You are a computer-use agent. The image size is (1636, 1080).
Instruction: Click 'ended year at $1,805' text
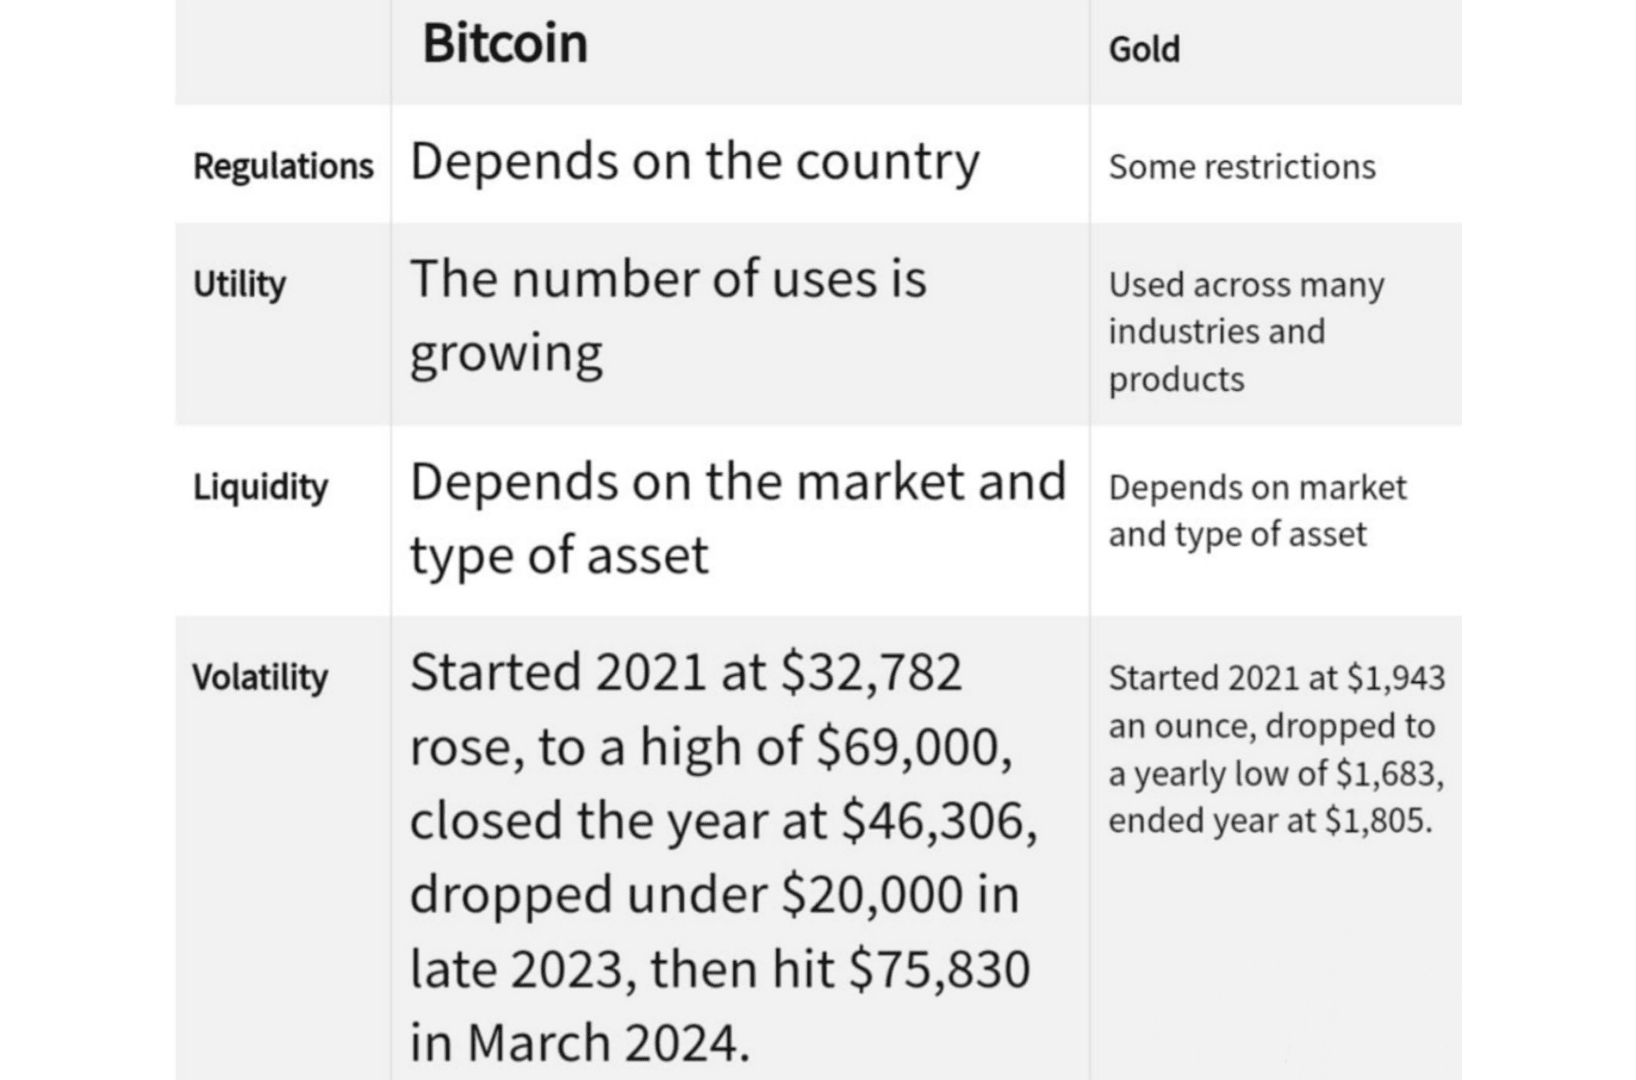pos(1270,821)
